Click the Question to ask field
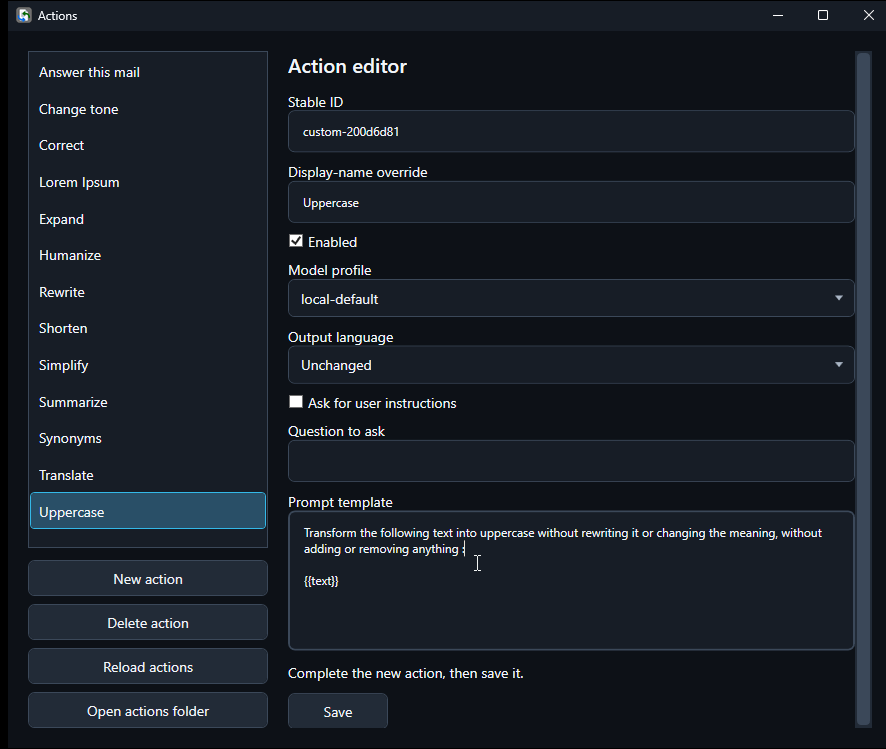 point(571,461)
